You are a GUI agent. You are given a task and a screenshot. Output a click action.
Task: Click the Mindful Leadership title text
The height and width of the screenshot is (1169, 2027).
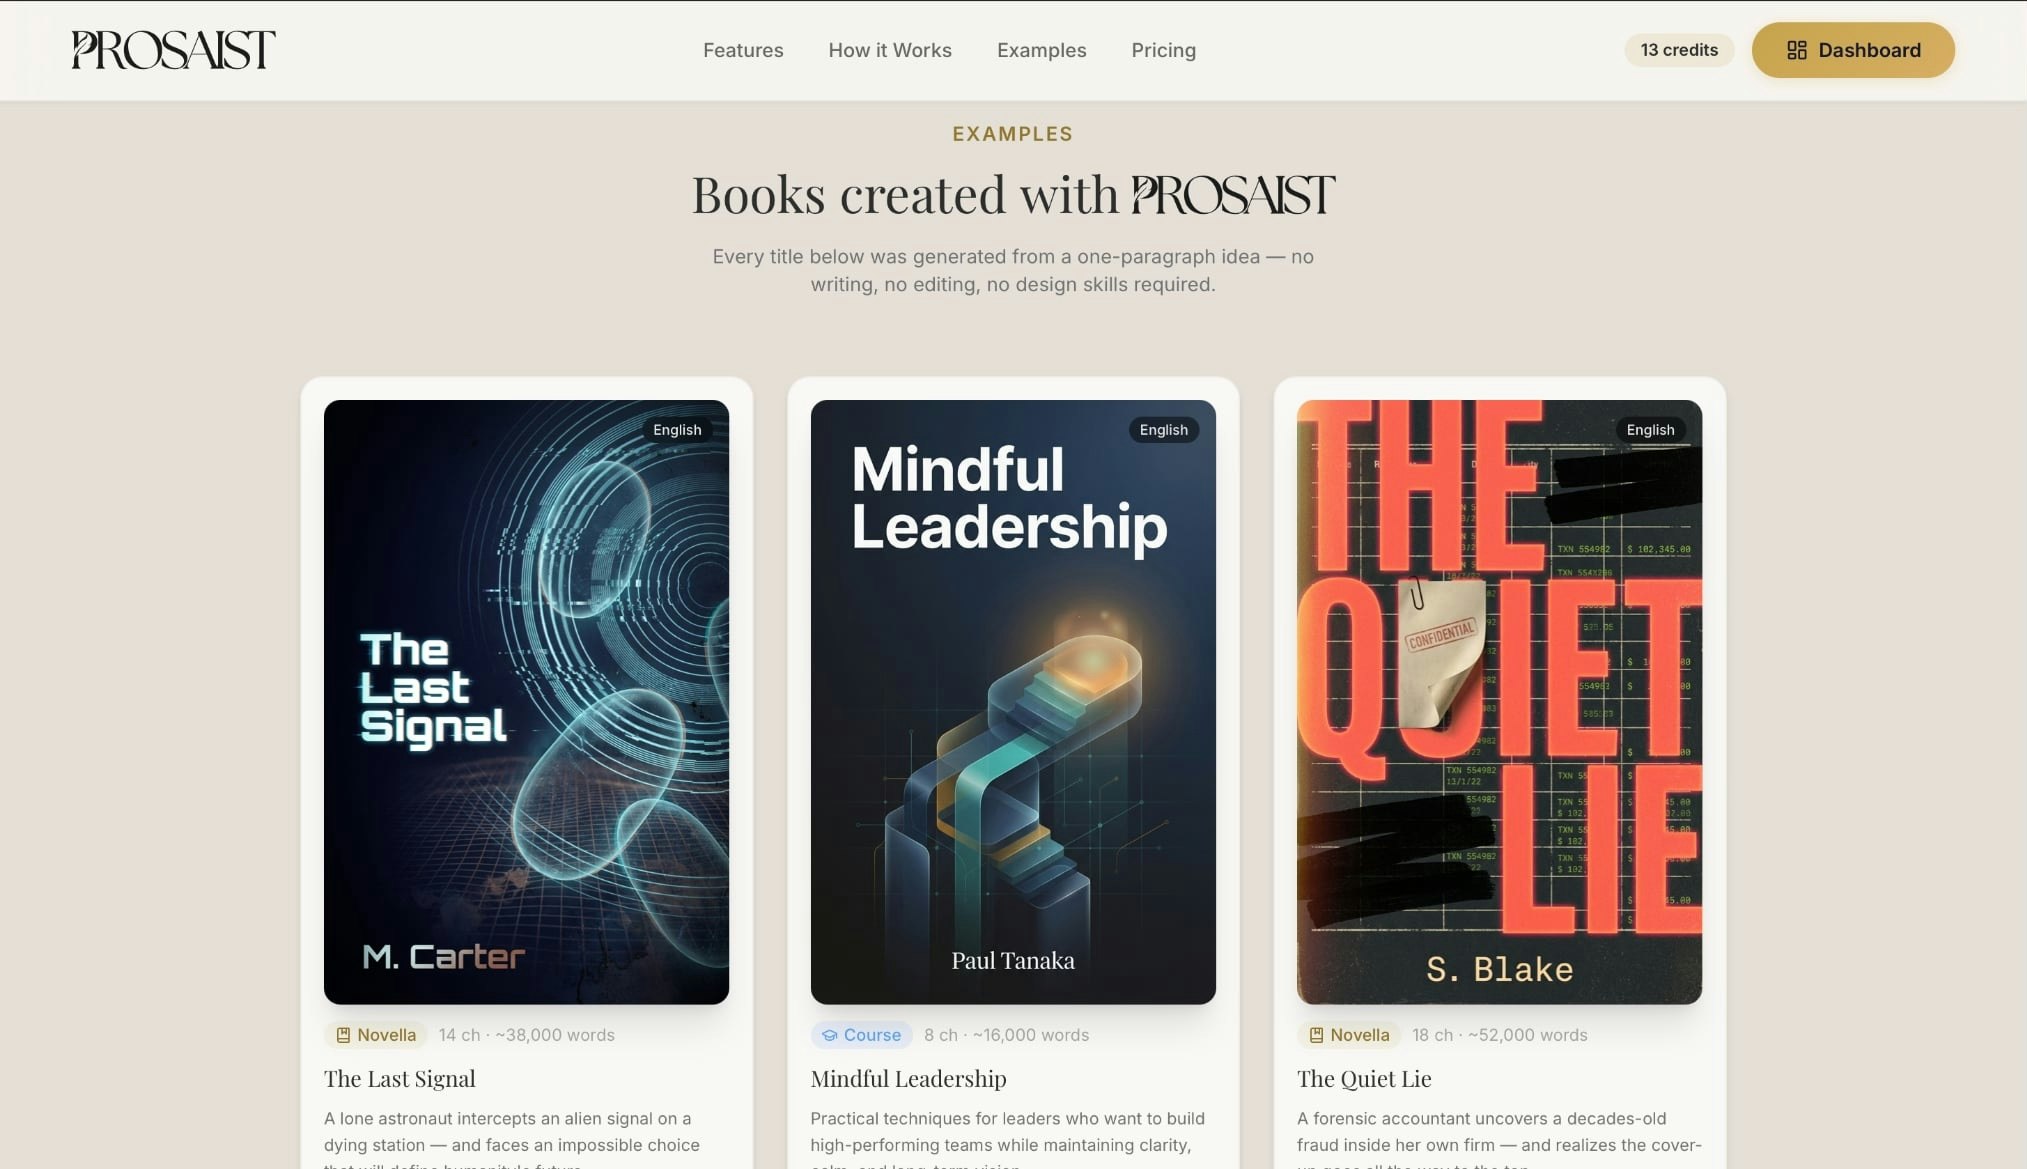click(x=908, y=1079)
